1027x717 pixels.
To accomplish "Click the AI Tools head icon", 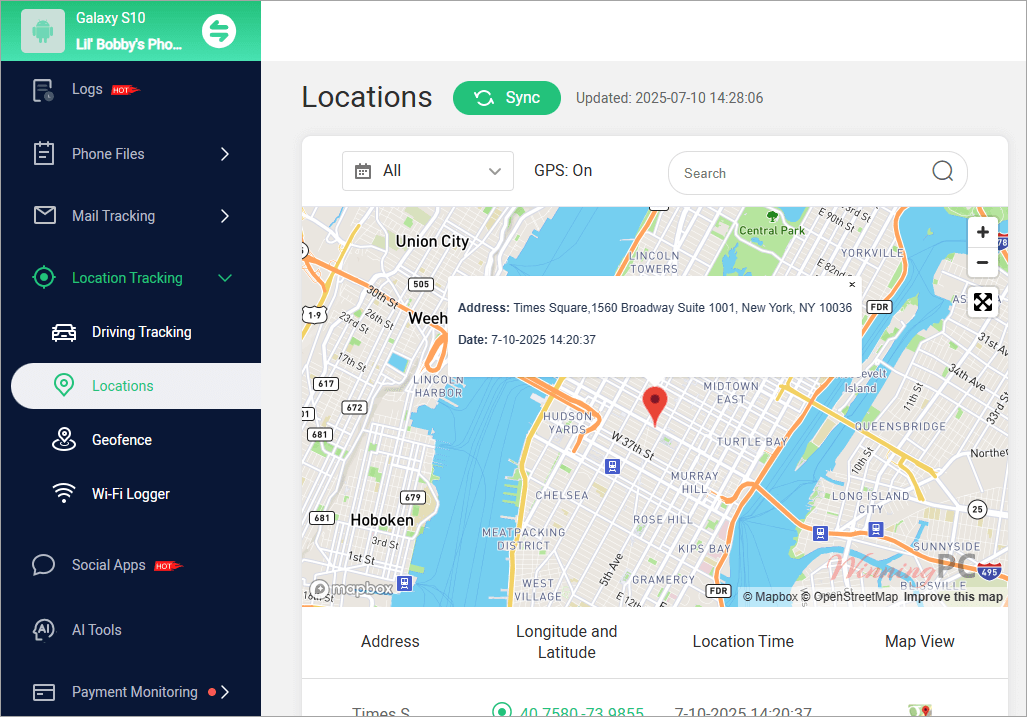I will tap(43, 630).
